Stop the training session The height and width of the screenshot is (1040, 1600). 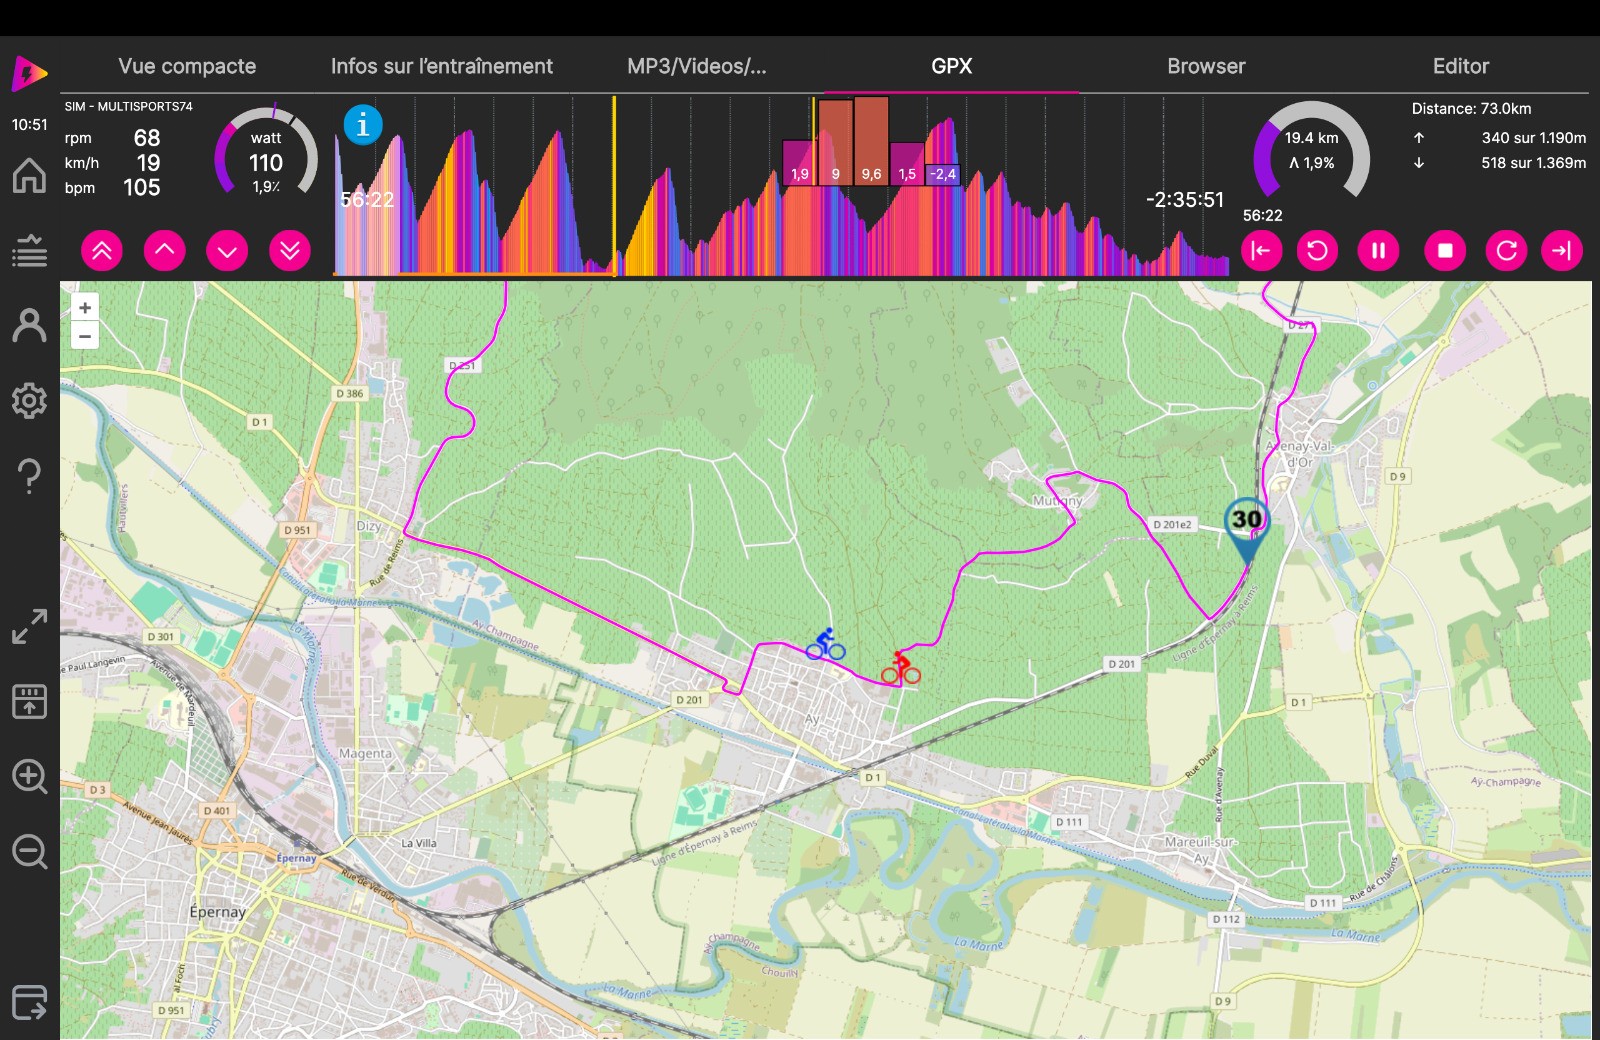pos(1444,251)
